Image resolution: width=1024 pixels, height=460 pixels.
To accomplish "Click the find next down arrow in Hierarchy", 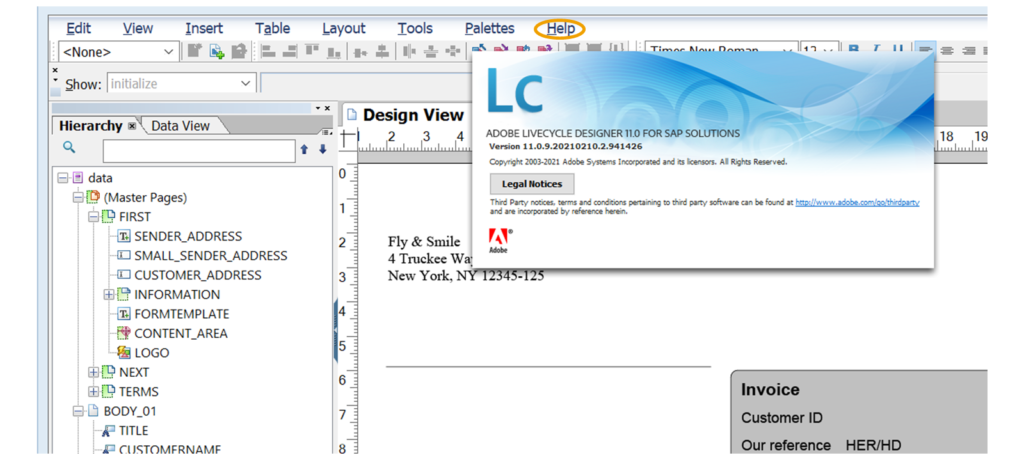I will tap(322, 150).
